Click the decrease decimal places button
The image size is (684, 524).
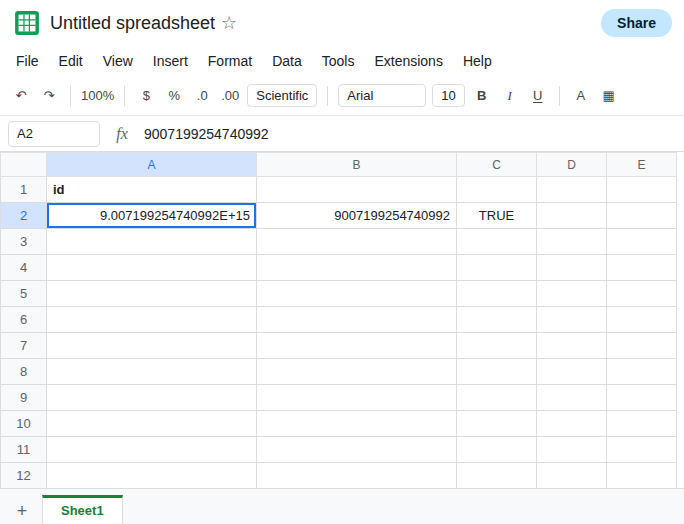[202, 96]
